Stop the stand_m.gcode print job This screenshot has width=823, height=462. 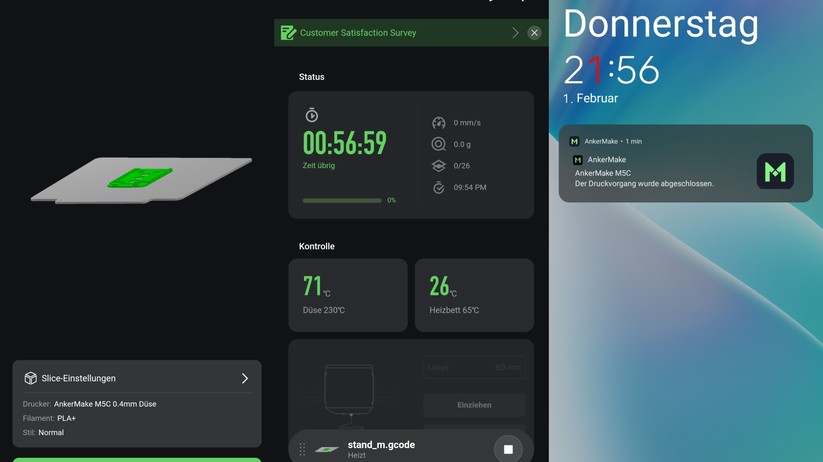[508, 449]
